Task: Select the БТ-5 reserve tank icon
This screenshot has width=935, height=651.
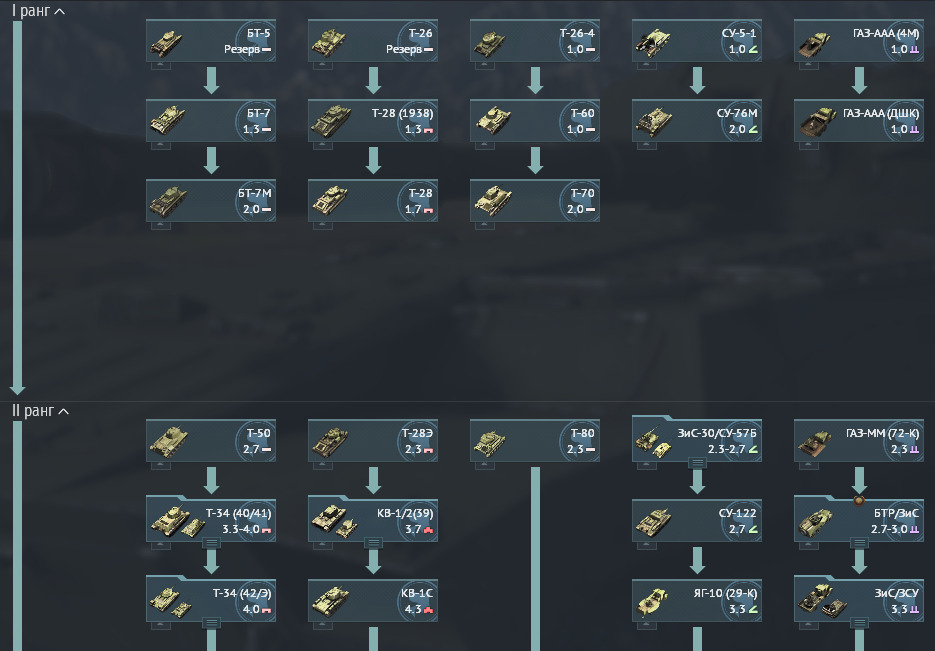Action: [x=166, y=42]
